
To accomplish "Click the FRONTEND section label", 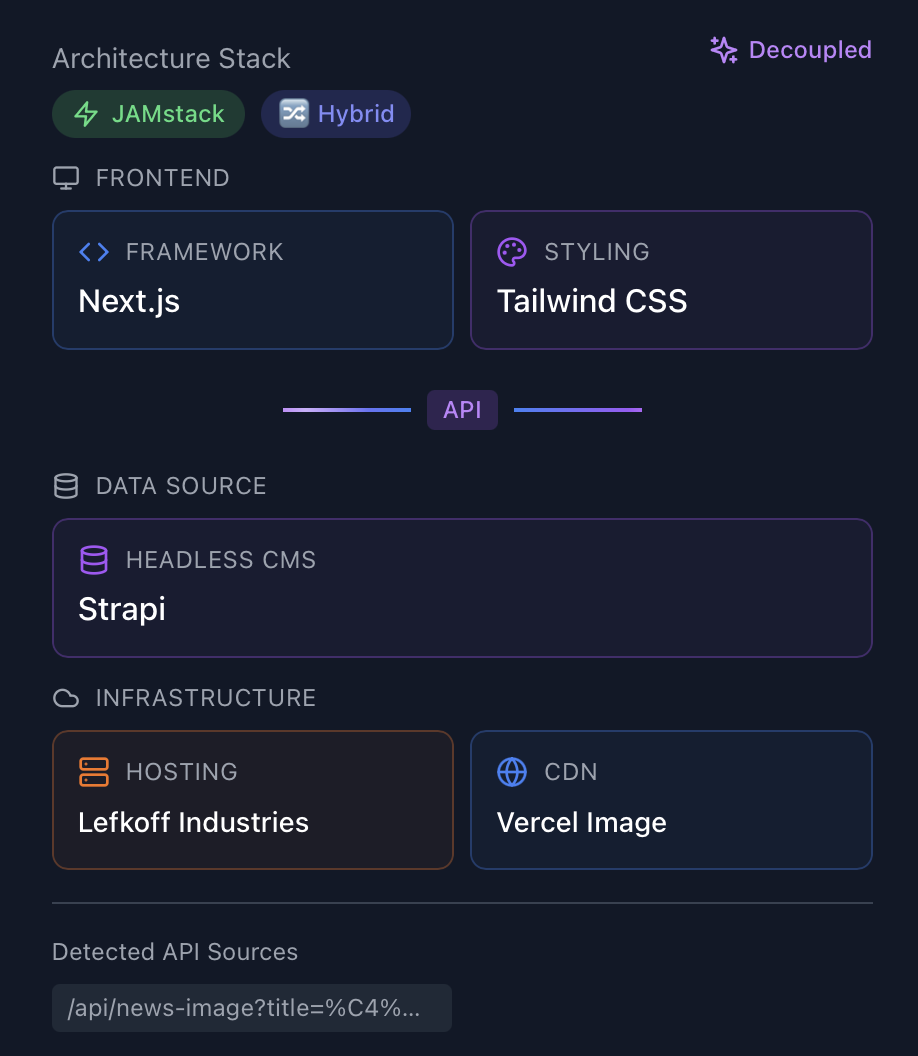I will [163, 178].
